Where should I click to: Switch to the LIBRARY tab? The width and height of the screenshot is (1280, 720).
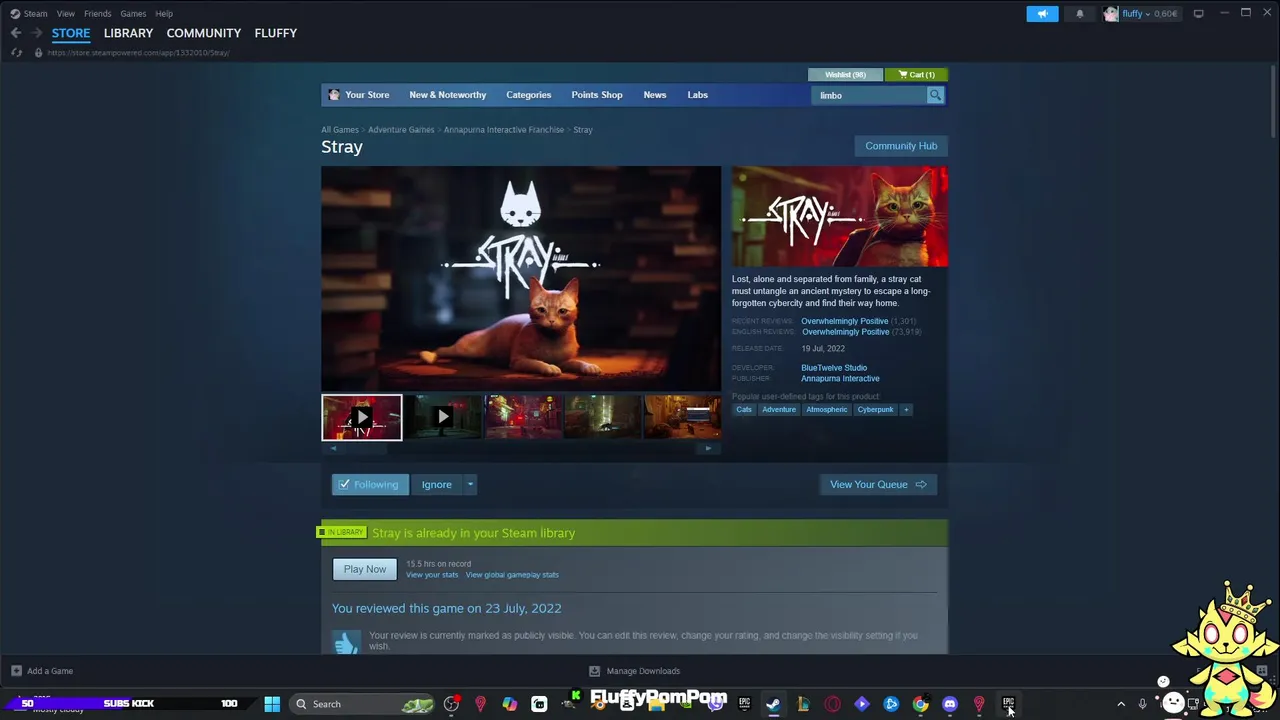[x=128, y=33]
